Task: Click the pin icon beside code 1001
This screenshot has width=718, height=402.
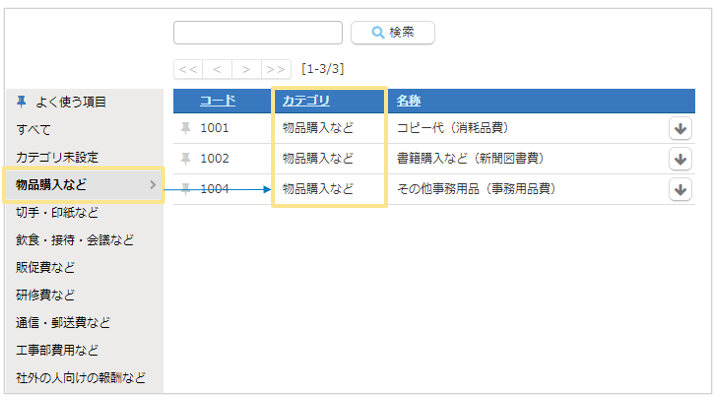Action: [185, 128]
